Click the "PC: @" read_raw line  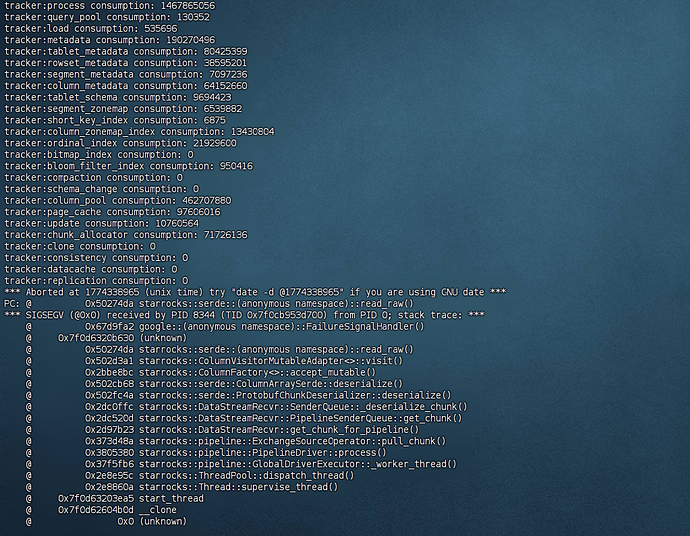point(208,303)
